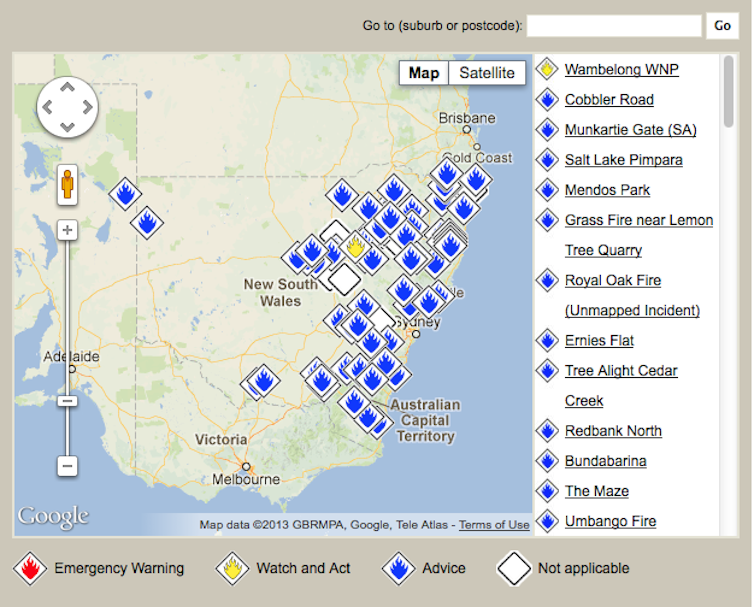Select the Map view tab
Viewport: 754px width, 607px height.
click(x=423, y=73)
